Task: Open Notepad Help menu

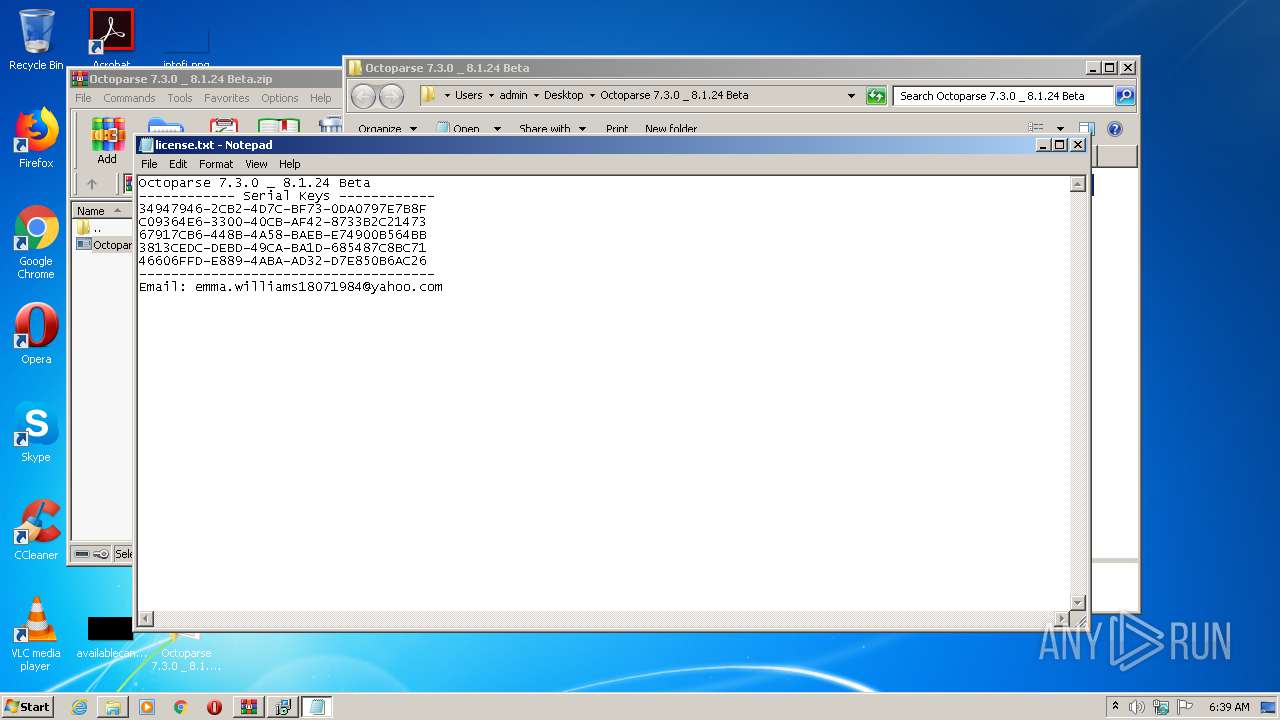Action: pos(290,164)
